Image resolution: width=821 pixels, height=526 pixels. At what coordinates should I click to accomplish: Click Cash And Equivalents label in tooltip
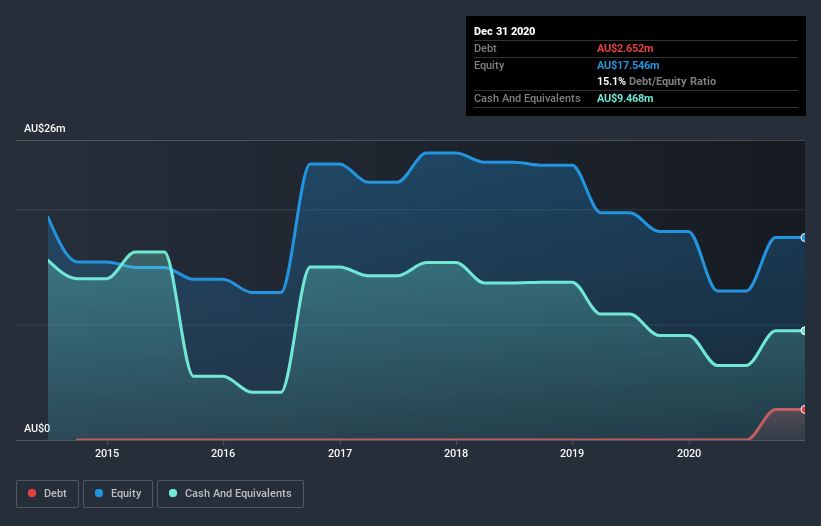pyautogui.click(x=527, y=98)
